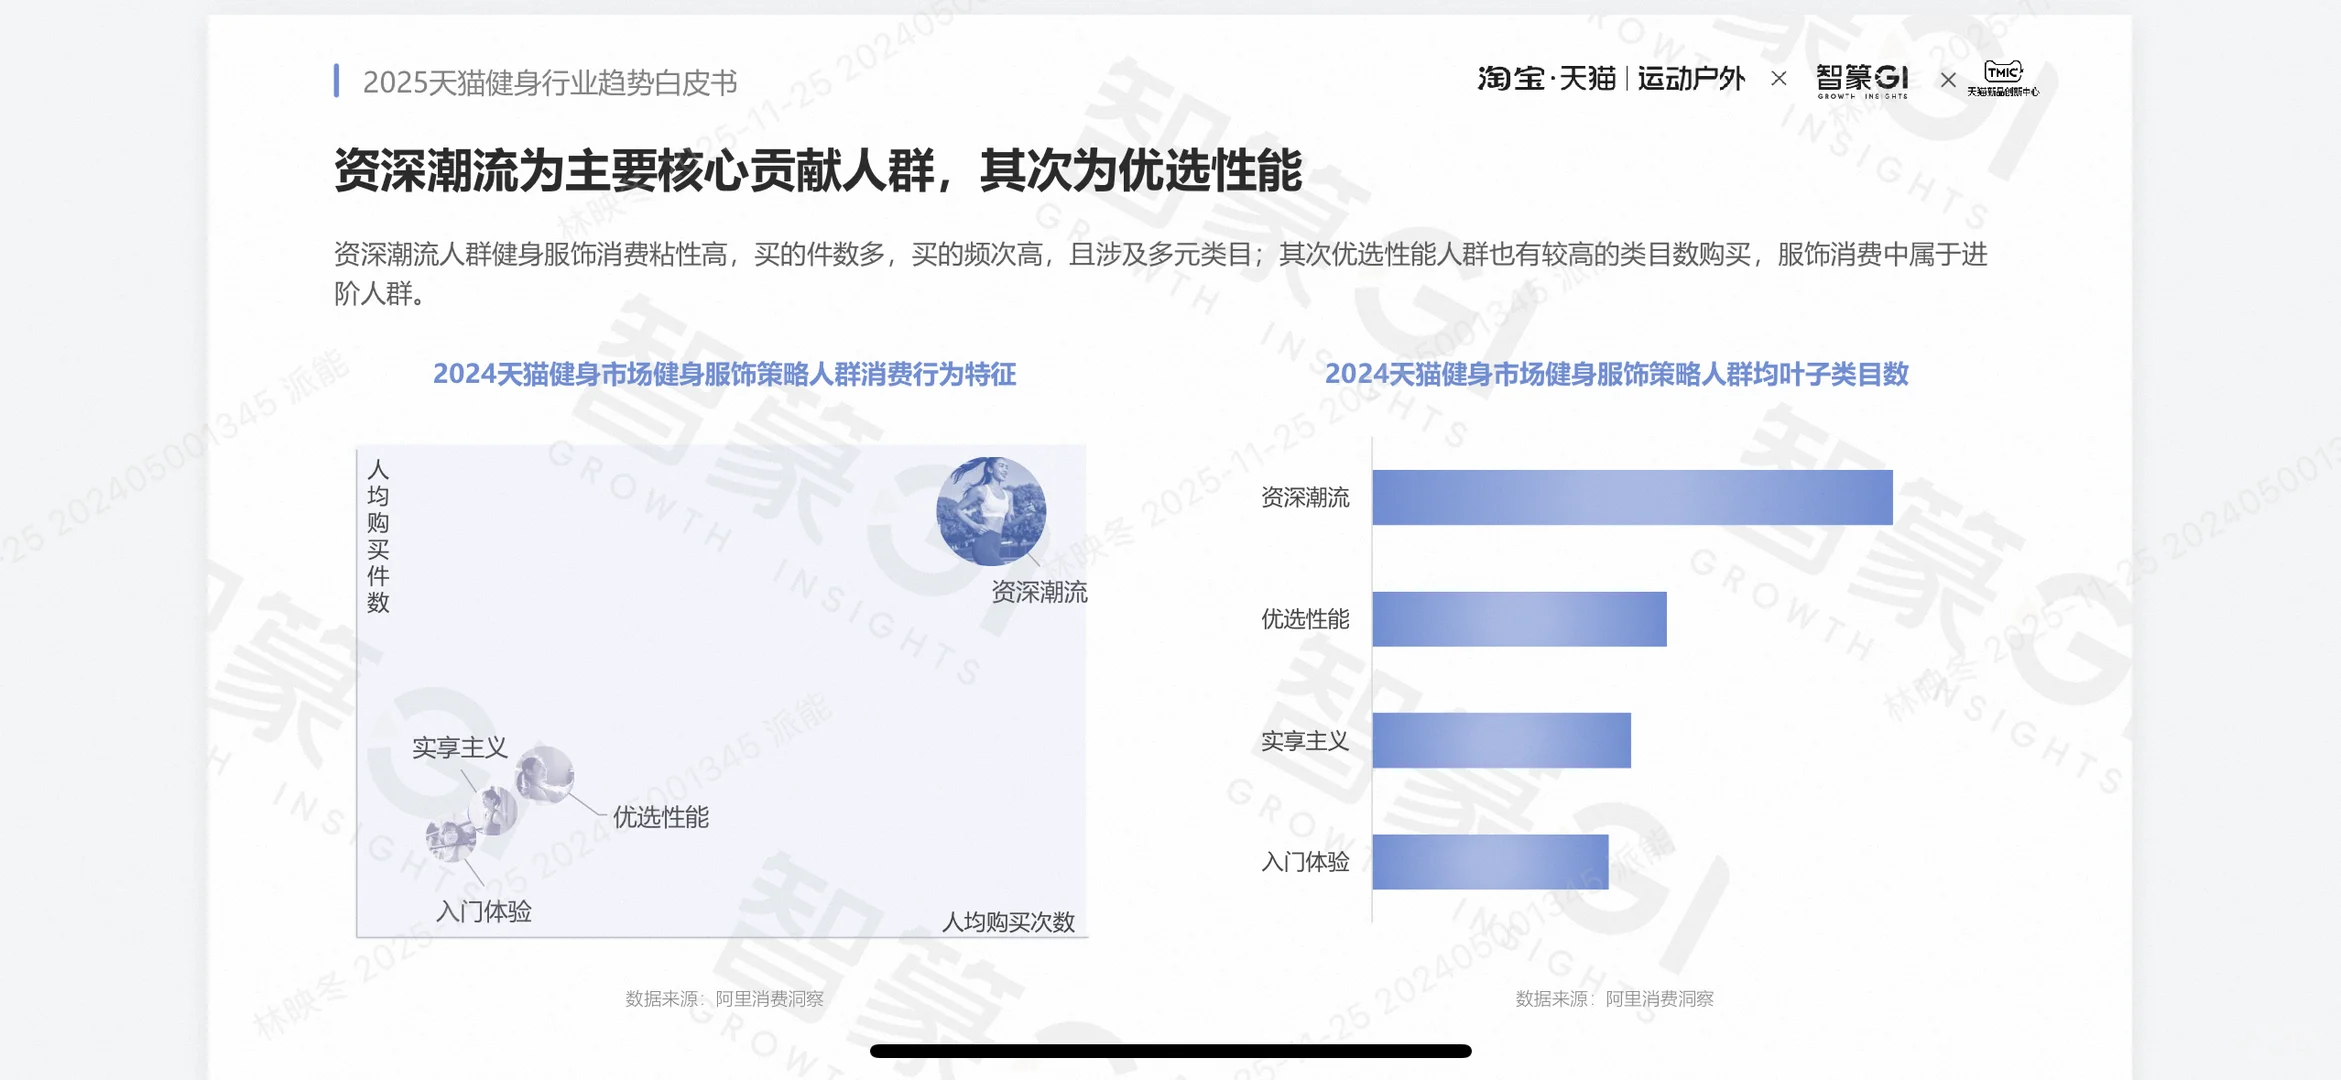
Task: Click the 实享主义 category label beside its bar
Action: [x=1305, y=741]
